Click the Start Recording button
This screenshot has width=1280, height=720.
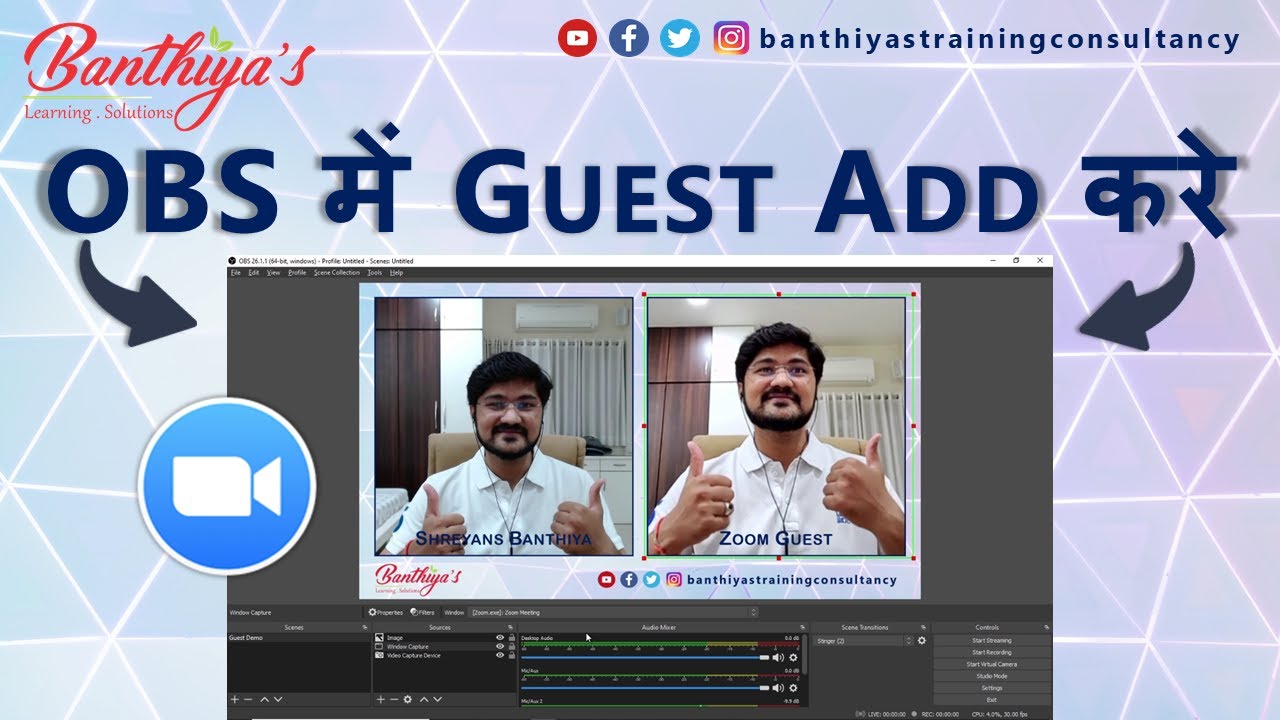coord(991,652)
